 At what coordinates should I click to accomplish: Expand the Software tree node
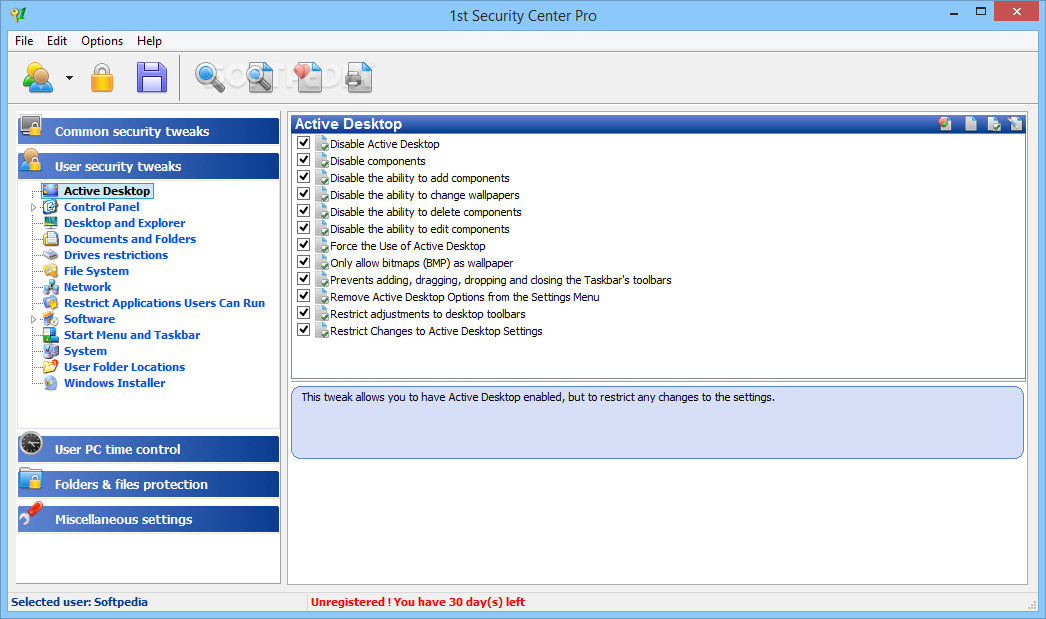(33, 320)
